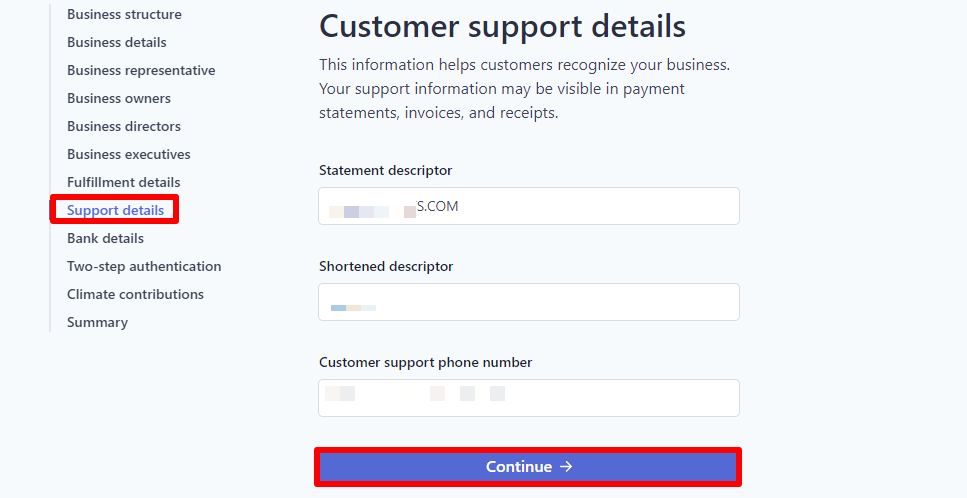Click the Customer support phone number label
Viewport: 967px width, 498px height.
[x=425, y=363]
